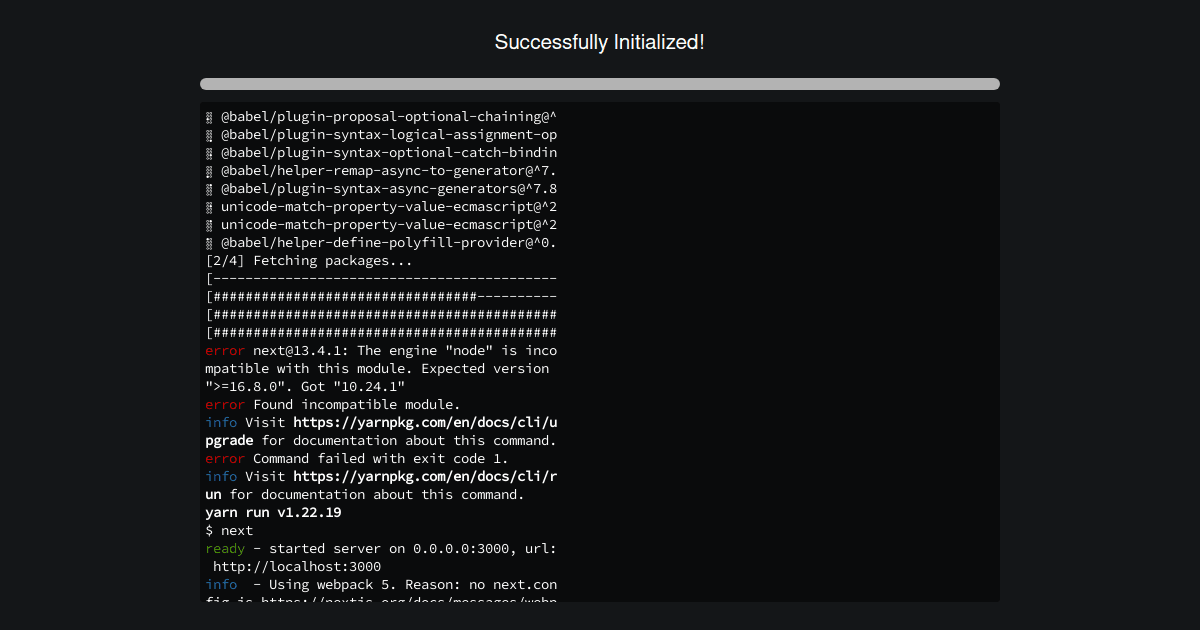Open the http://localhost:3000 URL
The width and height of the screenshot is (1200, 630).
(x=297, y=566)
